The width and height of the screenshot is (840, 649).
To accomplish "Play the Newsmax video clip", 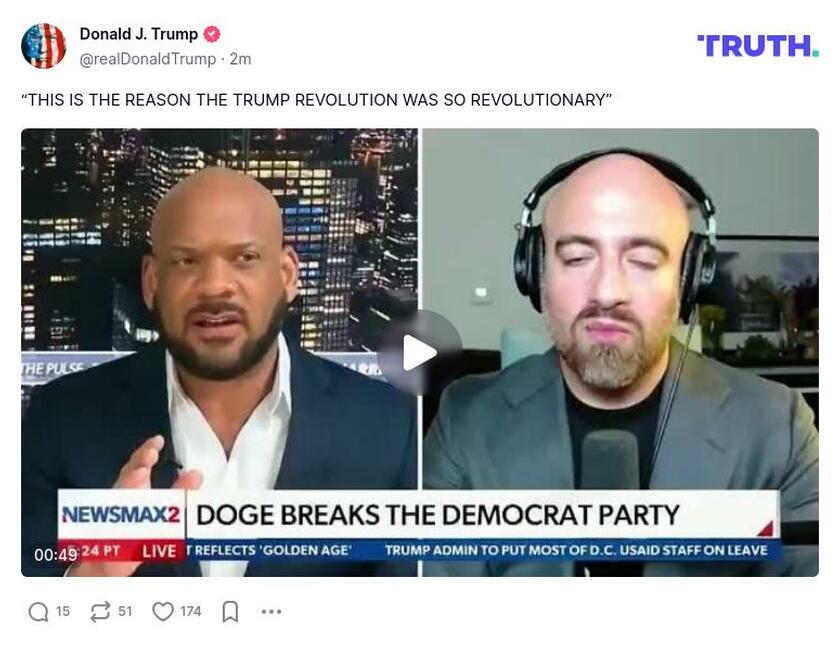I will tap(419, 353).
